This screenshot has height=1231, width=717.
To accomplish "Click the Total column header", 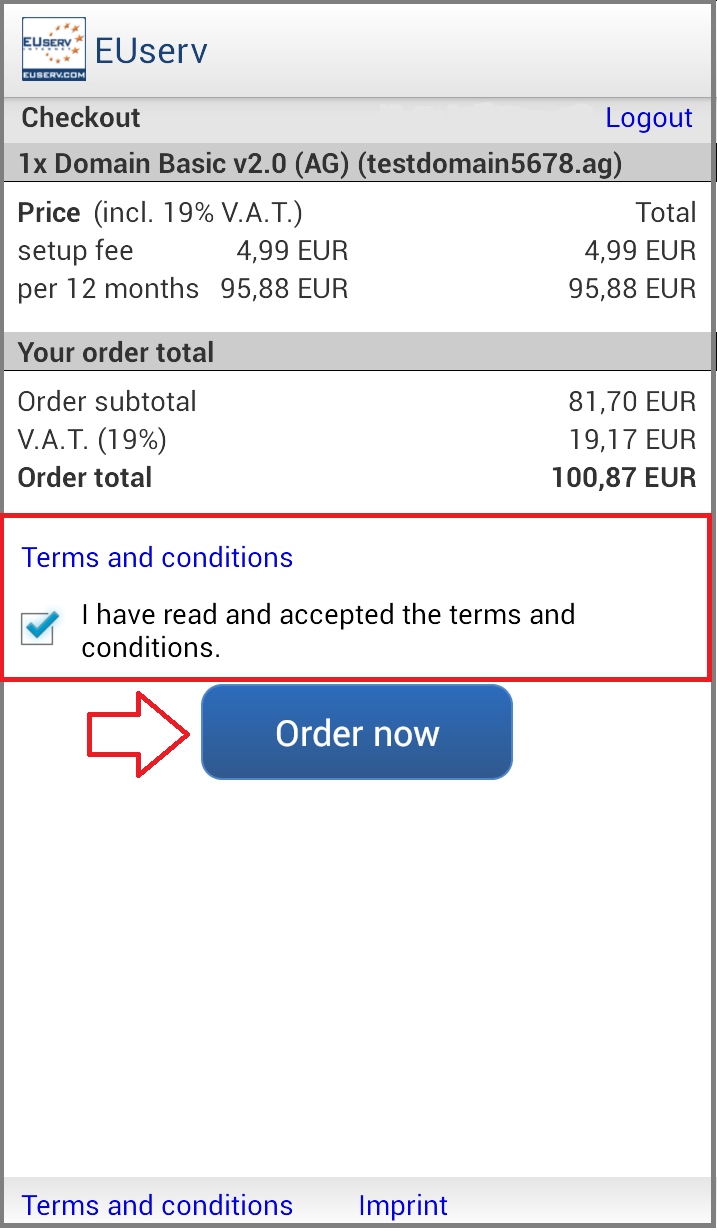I will coord(666,212).
